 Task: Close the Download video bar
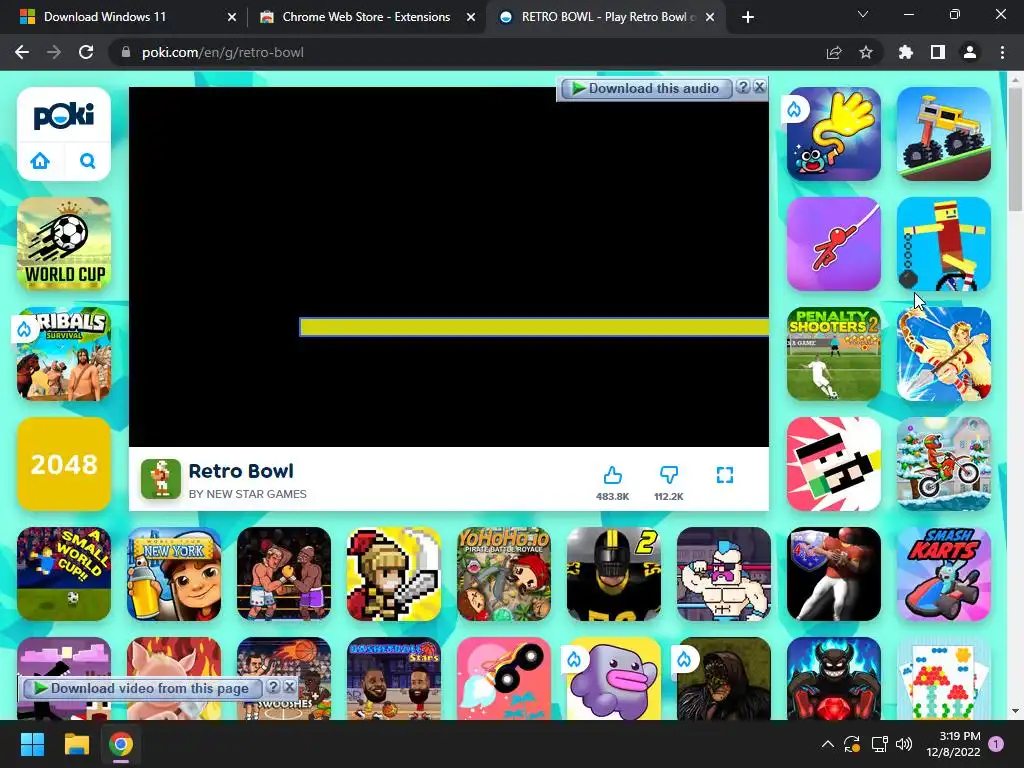pos(289,687)
